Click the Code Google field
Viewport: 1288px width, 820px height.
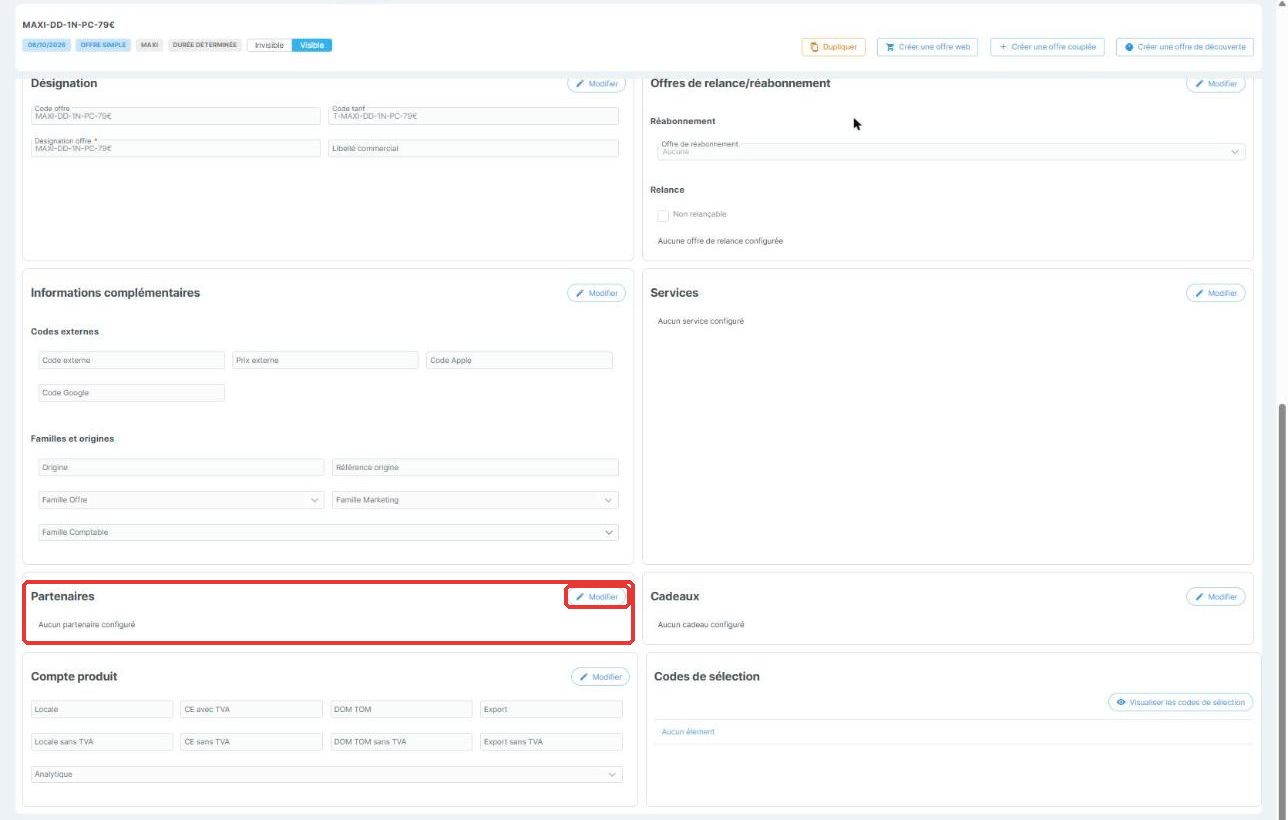pyautogui.click(x=131, y=393)
